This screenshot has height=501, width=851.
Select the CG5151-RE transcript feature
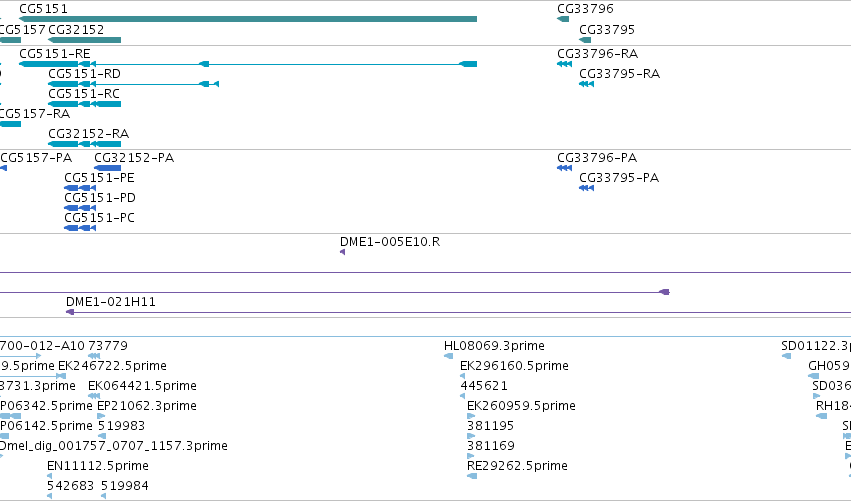(x=248, y=64)
